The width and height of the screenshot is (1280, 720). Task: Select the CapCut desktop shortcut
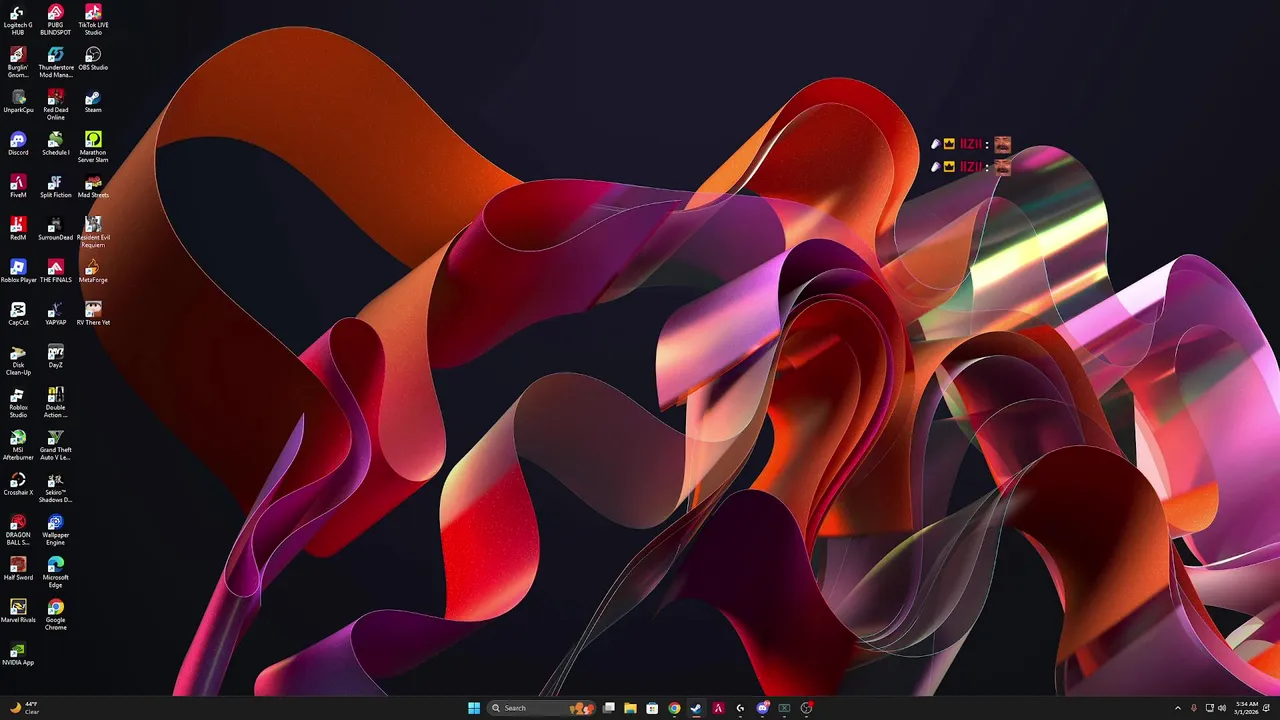18,314
